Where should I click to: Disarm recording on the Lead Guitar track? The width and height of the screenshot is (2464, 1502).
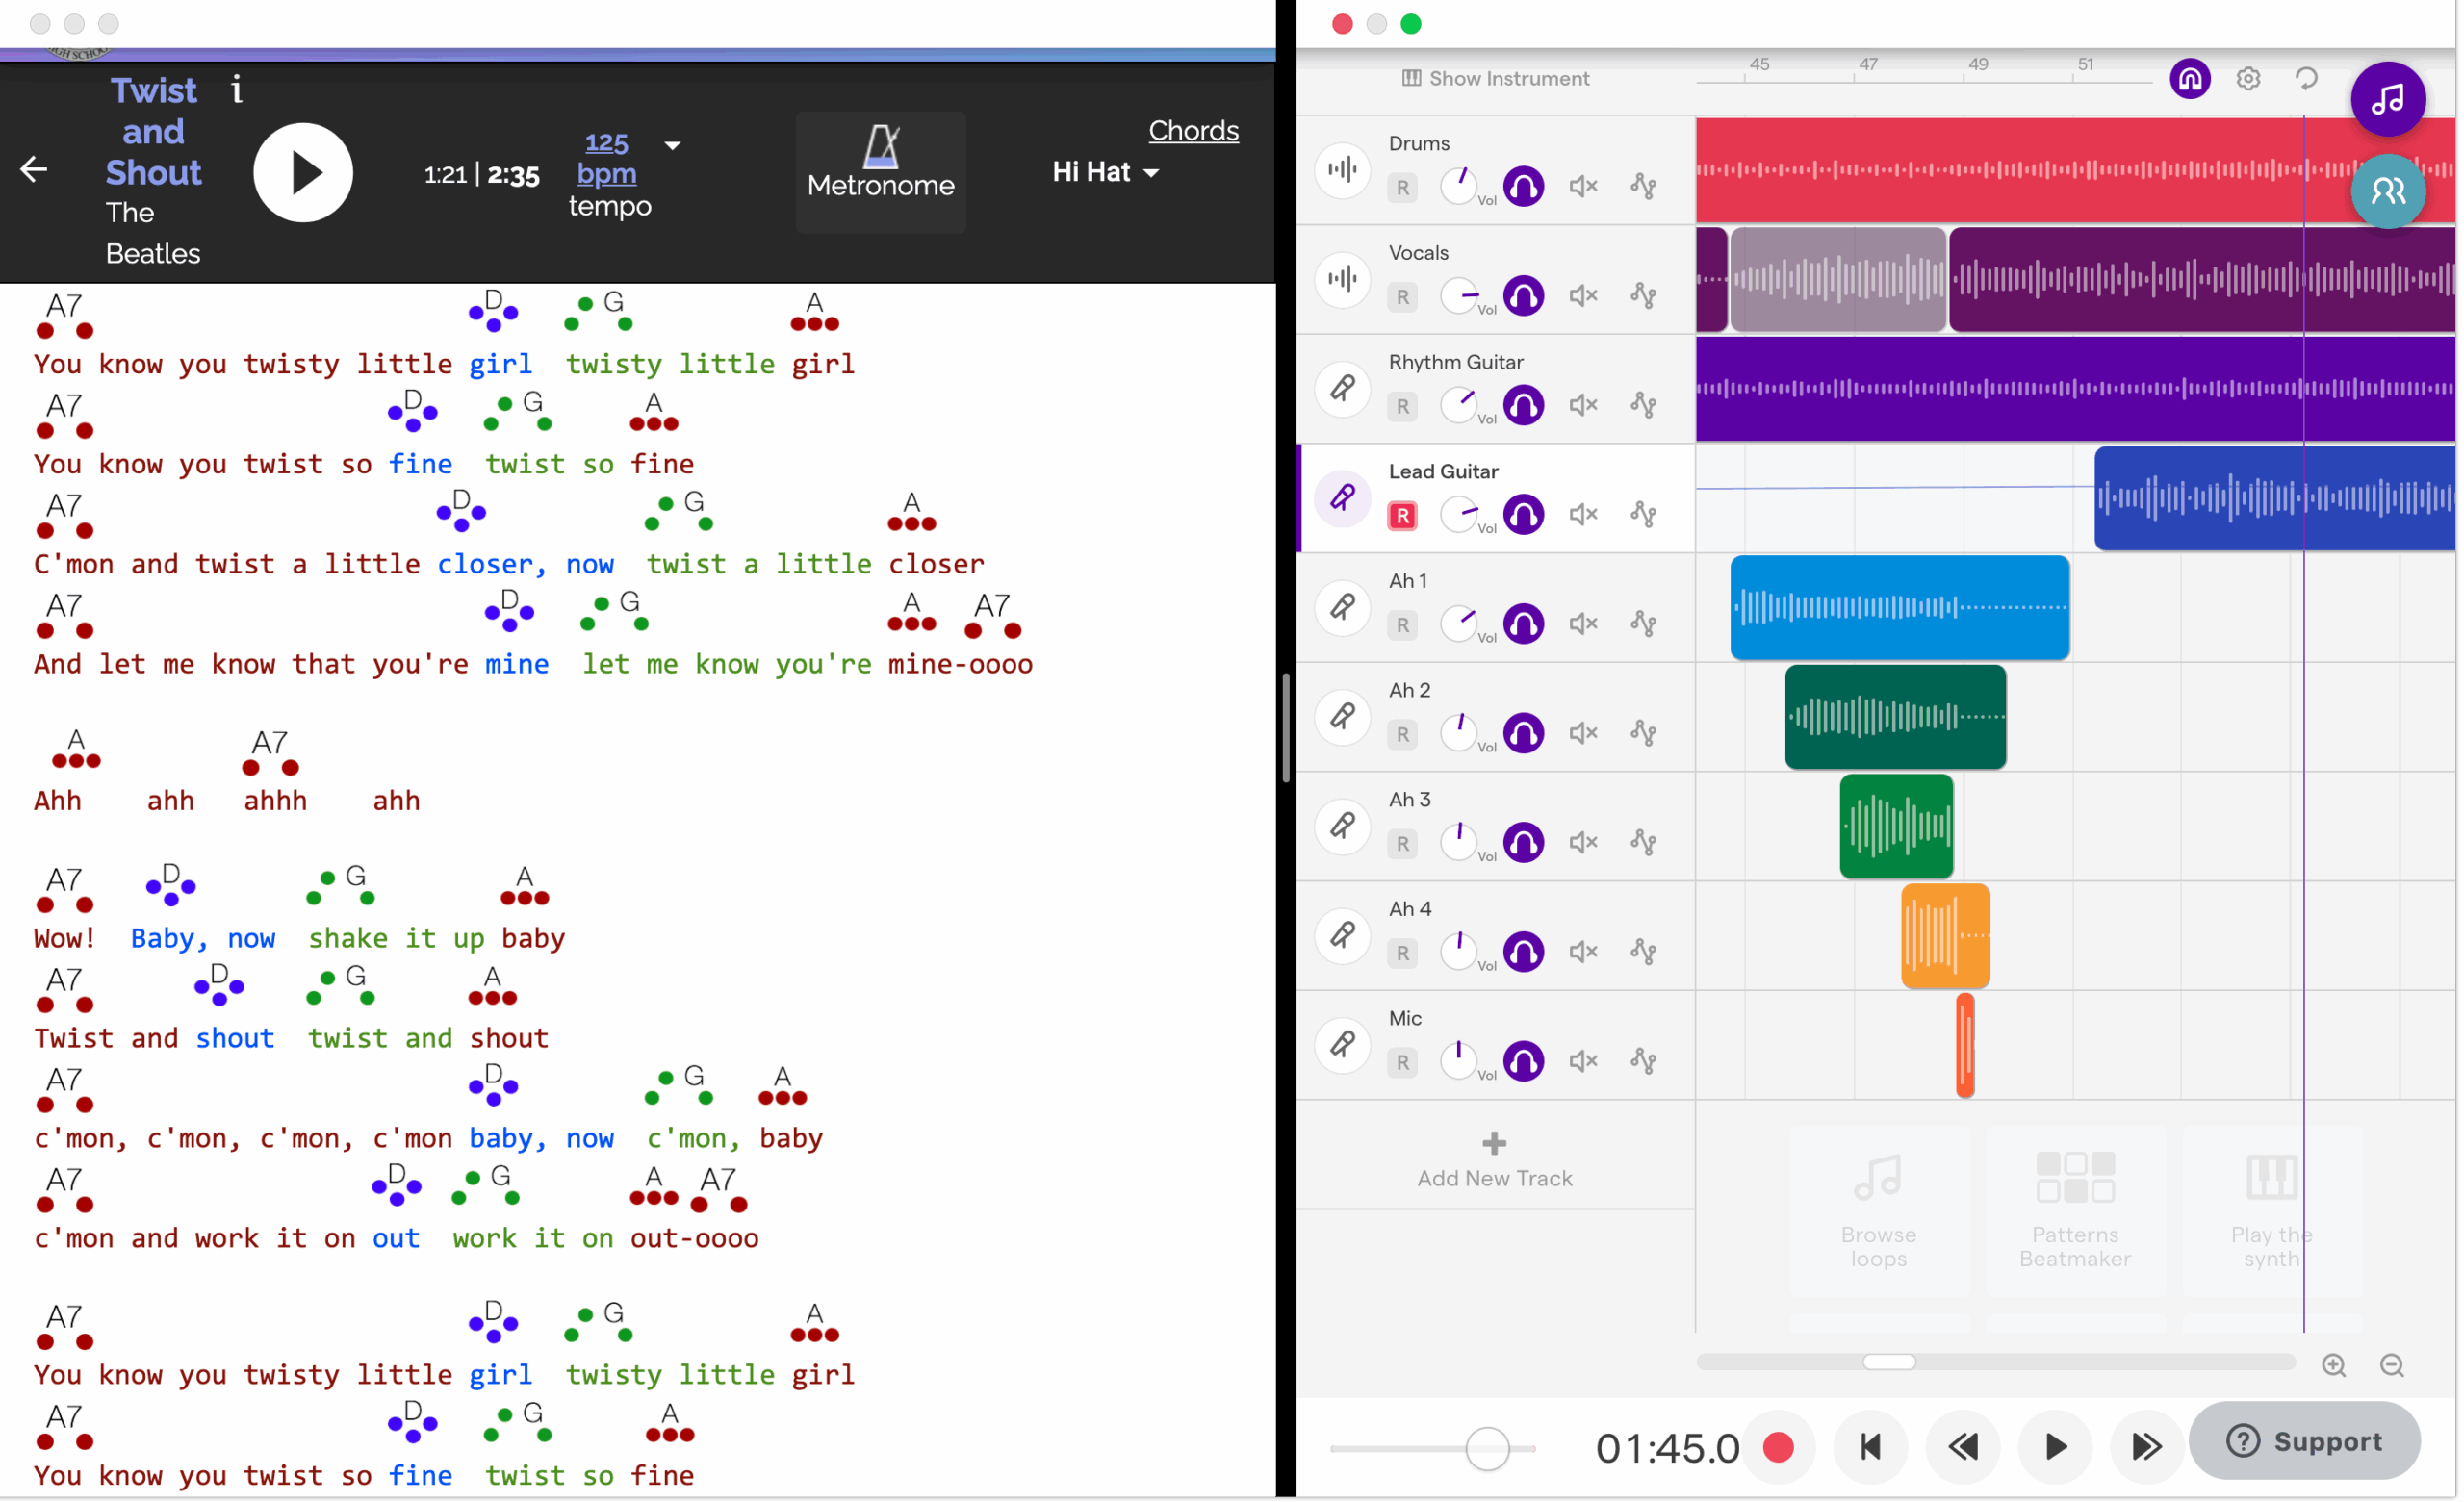click(x=1403, y=515)
